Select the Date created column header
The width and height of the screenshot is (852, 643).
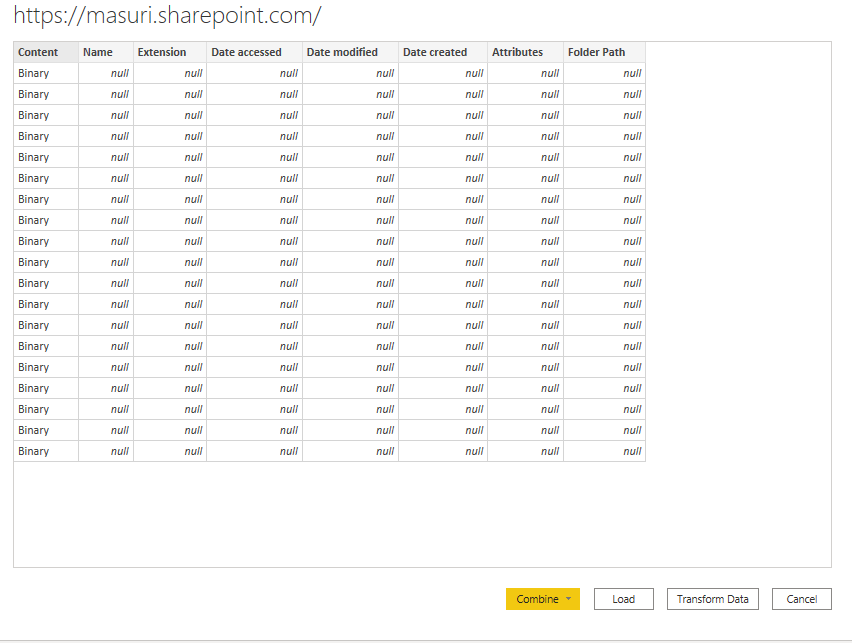click(443, 52)
